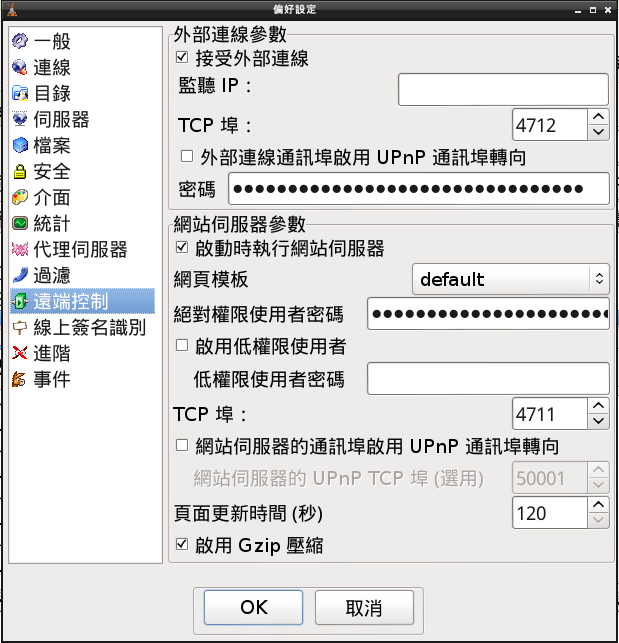Select the 連線 connection icon in sidebar
The height and width of the screenshot is (643, 619).
tap(19, 67)
